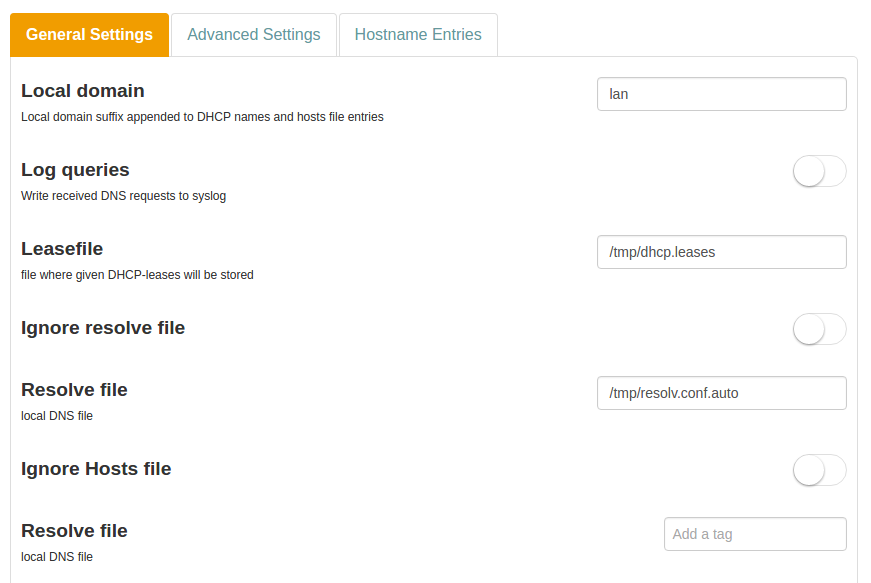The image size is (871, 583).
Task: Click the "Ignore resolve file" heading
Action: pos(103,328)
